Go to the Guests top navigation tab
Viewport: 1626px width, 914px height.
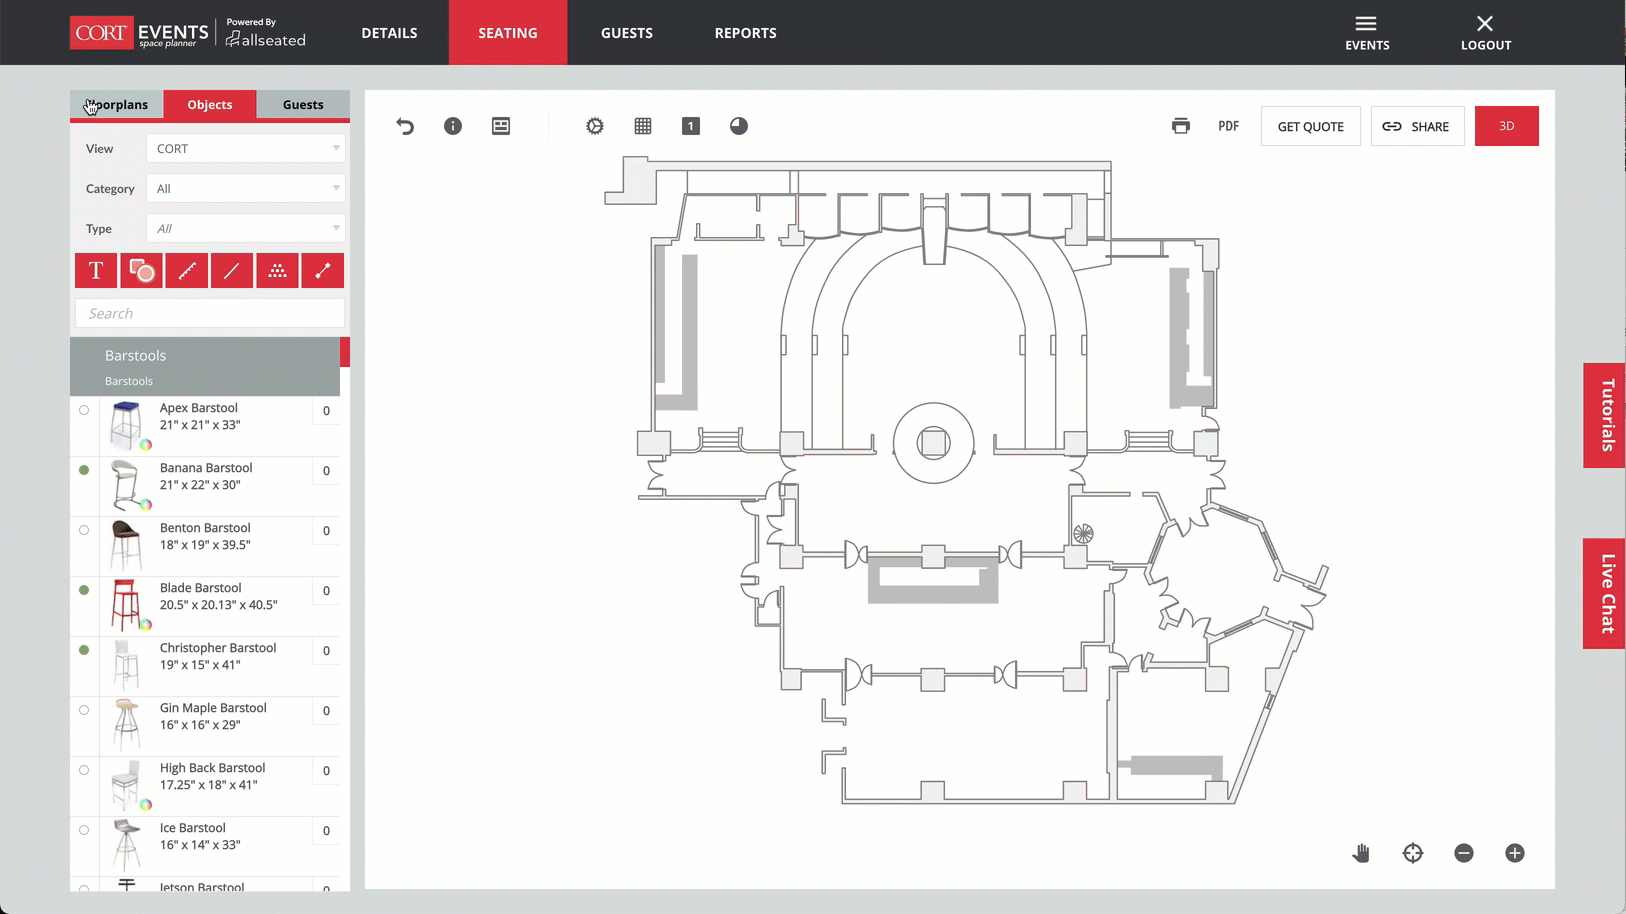627,33
